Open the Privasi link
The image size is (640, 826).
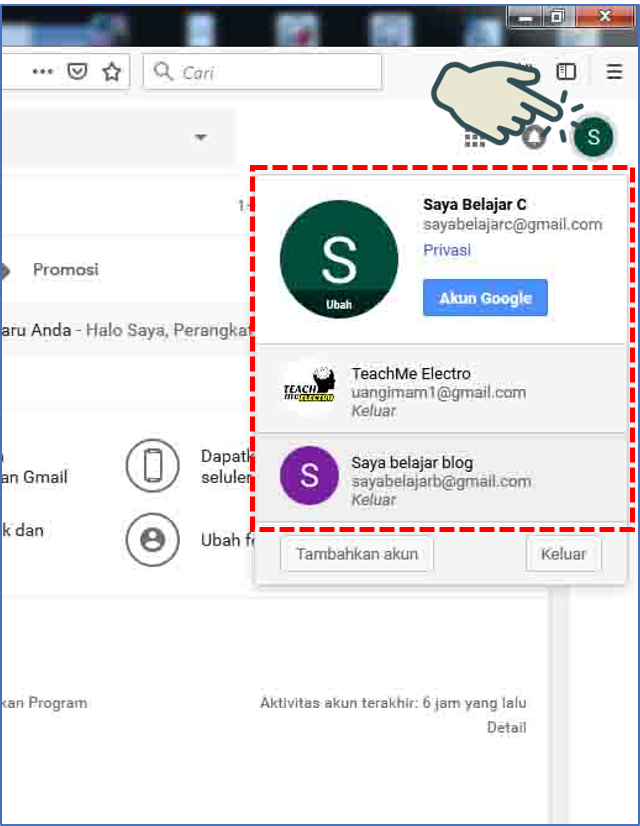tap(447, 250)
